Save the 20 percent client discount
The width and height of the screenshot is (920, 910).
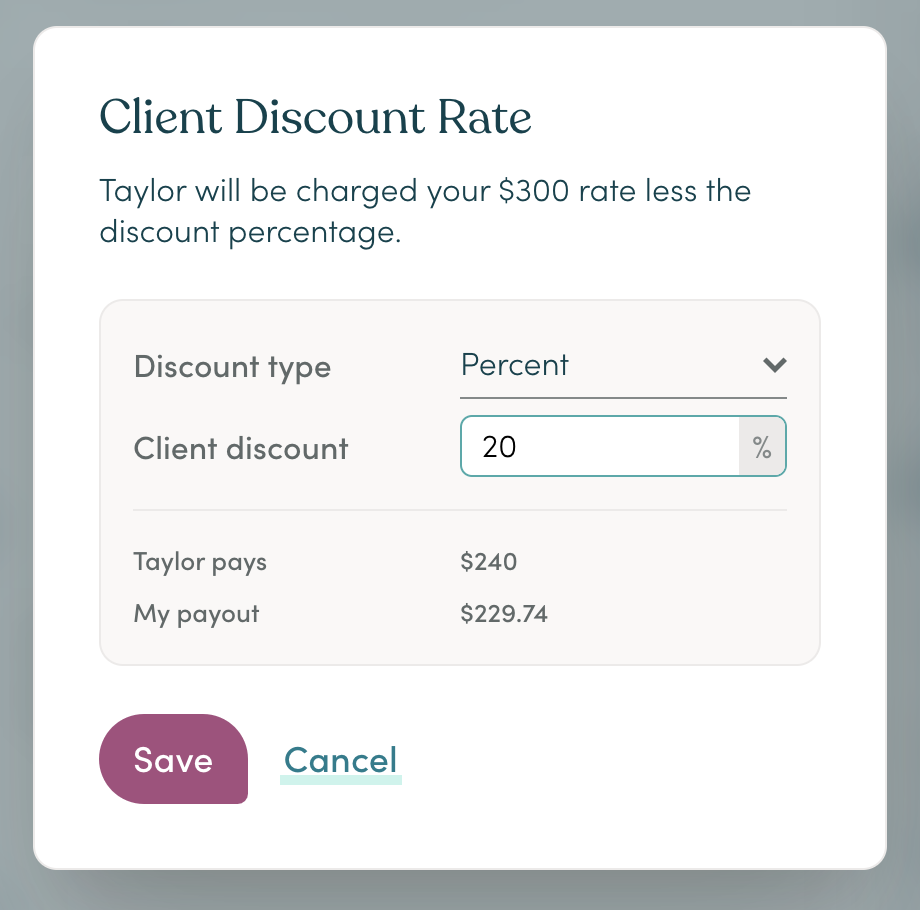click(x=173, y=759)
